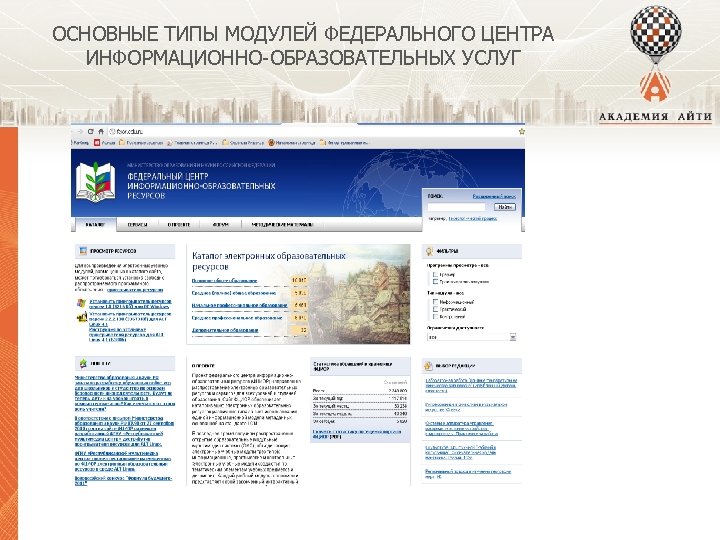Click the Новости panel icon
Screen dimensions: 720x540
(x=83, y=364)
